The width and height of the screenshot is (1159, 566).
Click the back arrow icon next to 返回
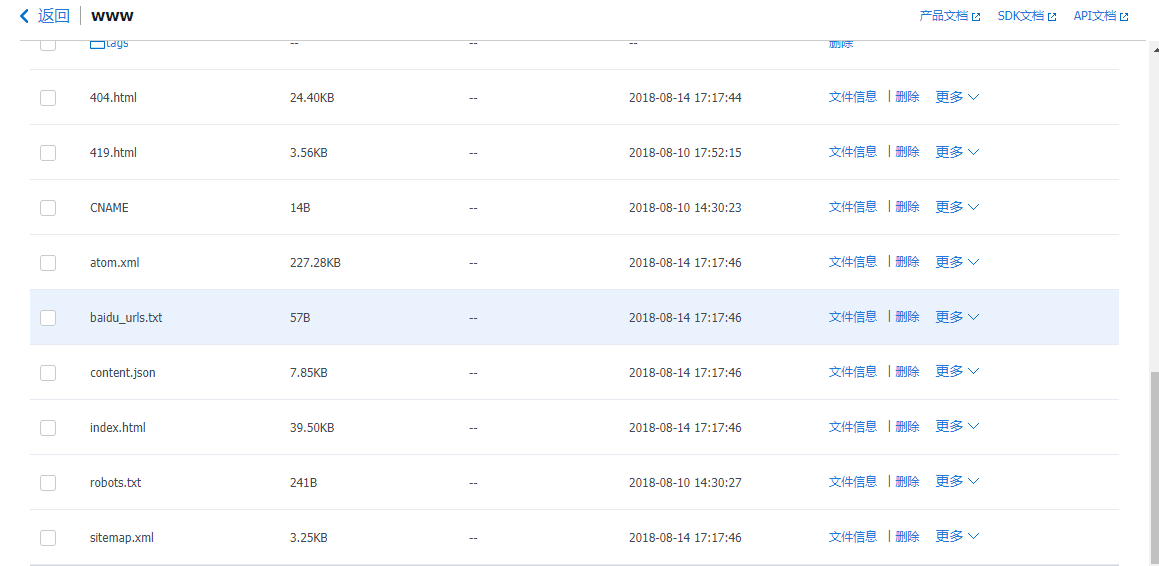pos(25,16)
